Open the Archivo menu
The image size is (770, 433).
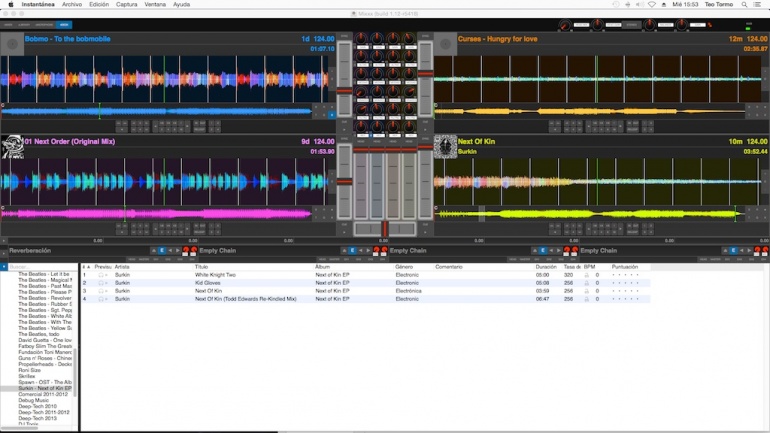[x=72, y=4]
